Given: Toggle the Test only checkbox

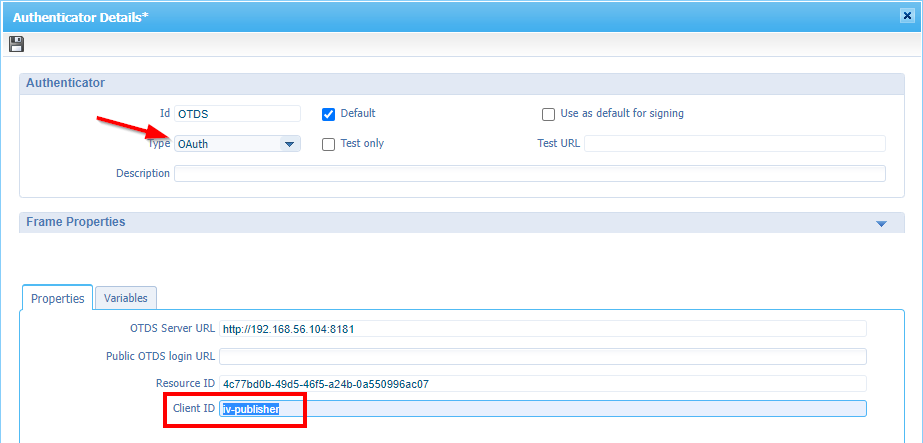Looking at the screenshot, I should coord(328,144).
